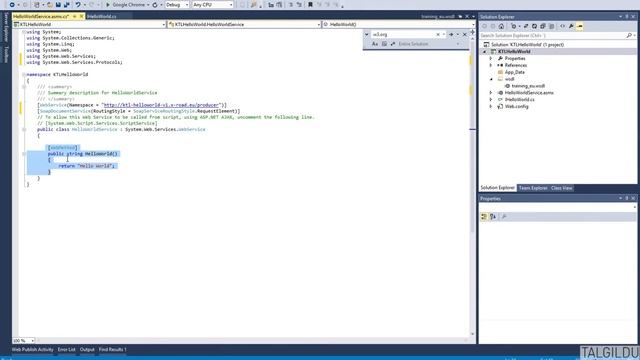
Task: Click the Find Next arrow button
Action: 451,35
